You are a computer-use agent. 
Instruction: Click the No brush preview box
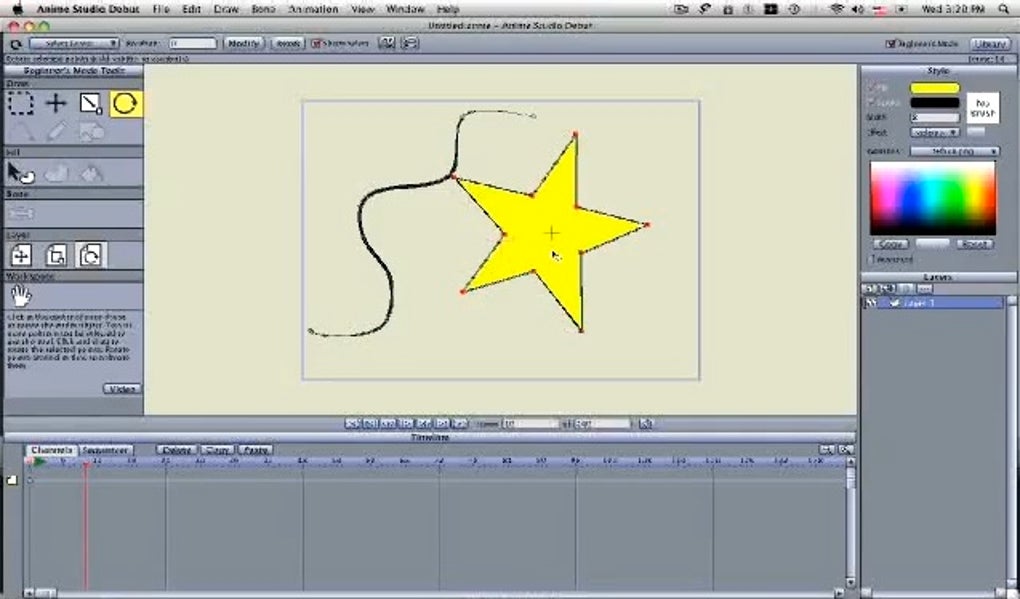coord(982,109)
